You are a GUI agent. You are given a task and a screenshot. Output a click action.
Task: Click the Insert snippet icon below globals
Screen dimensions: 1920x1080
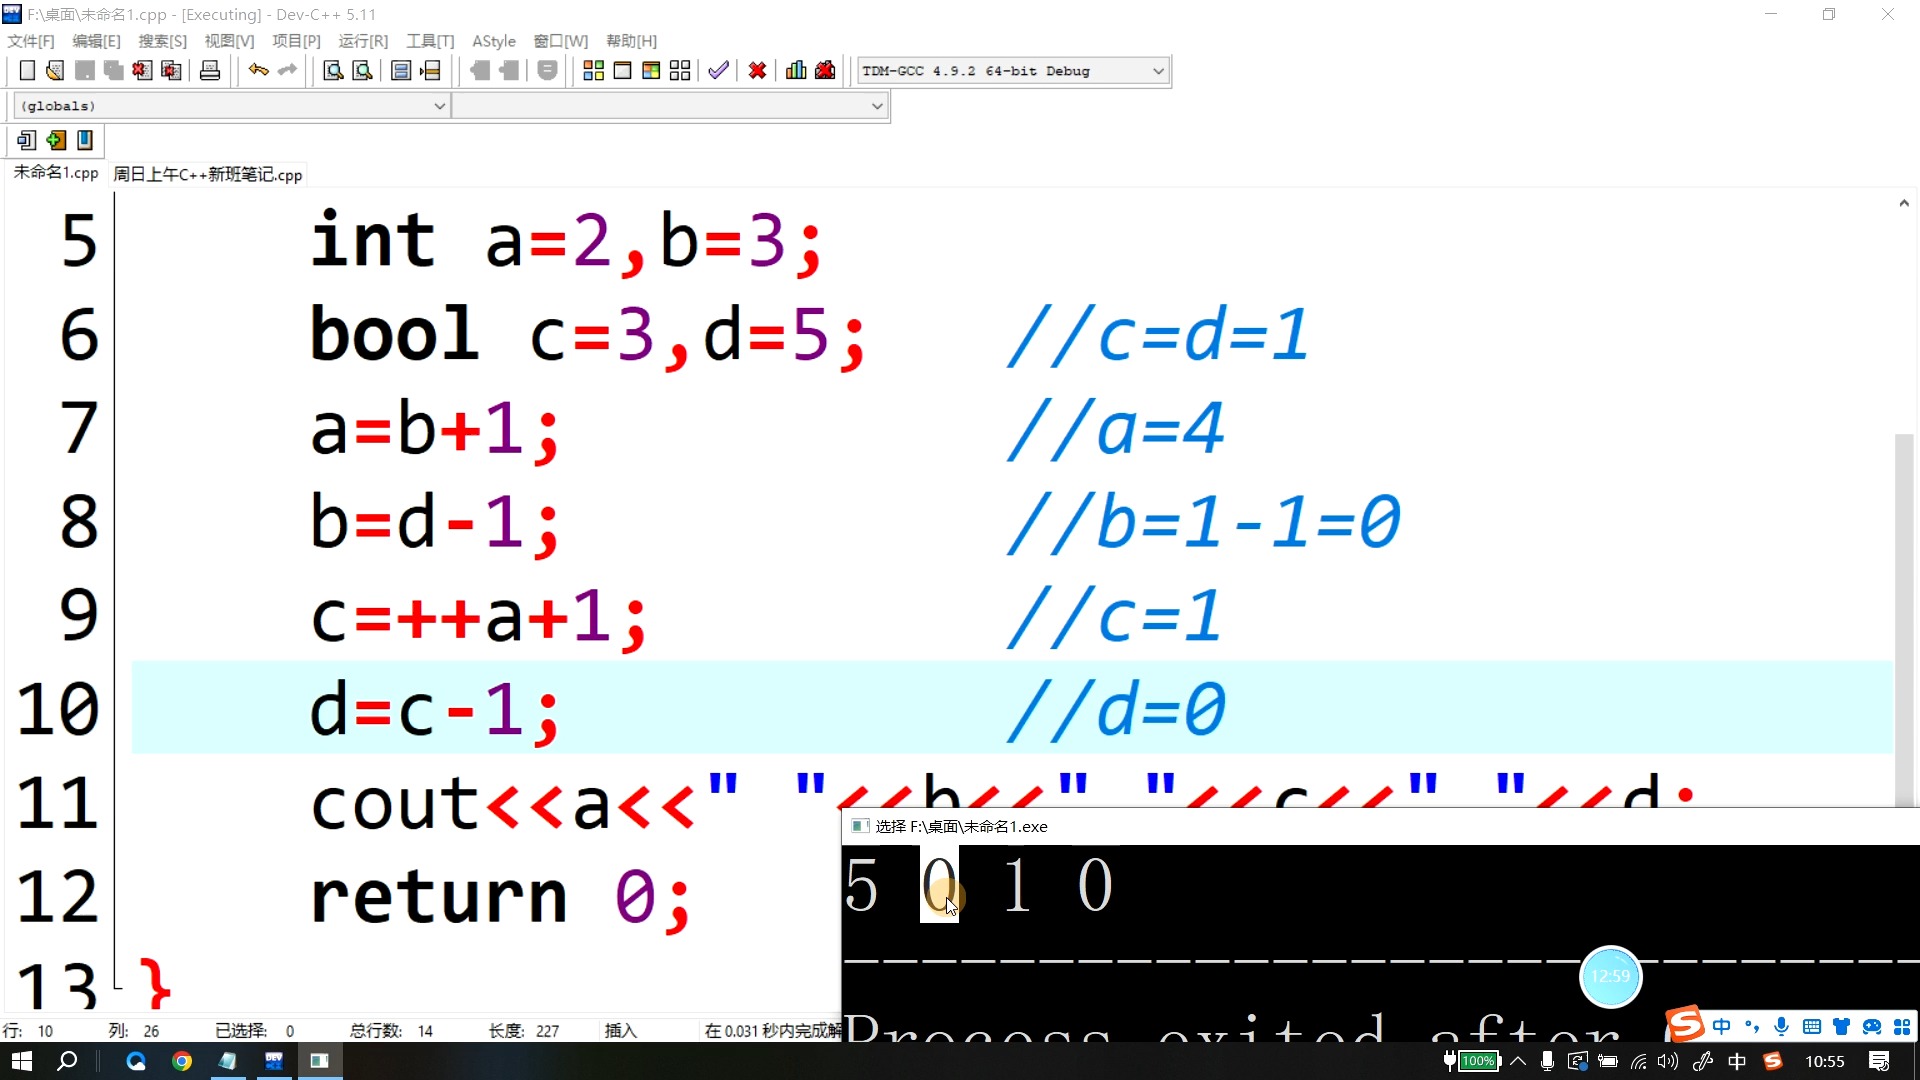(27, 141)
